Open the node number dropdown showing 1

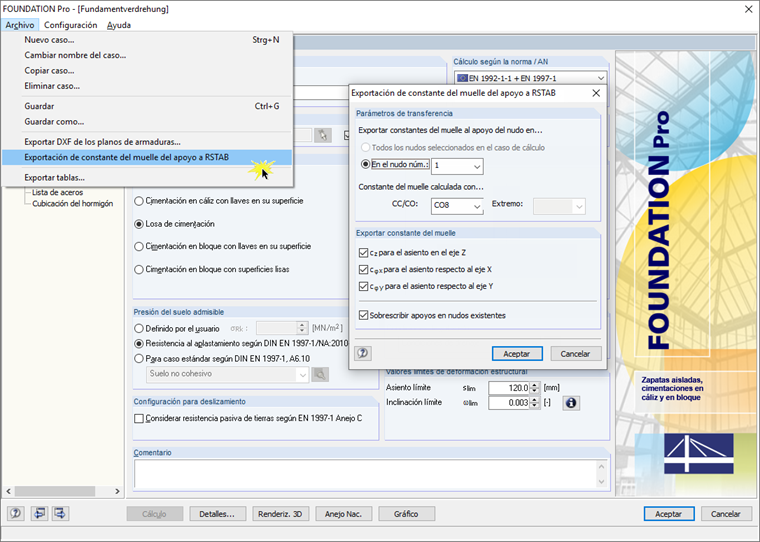tap(457, 166)
